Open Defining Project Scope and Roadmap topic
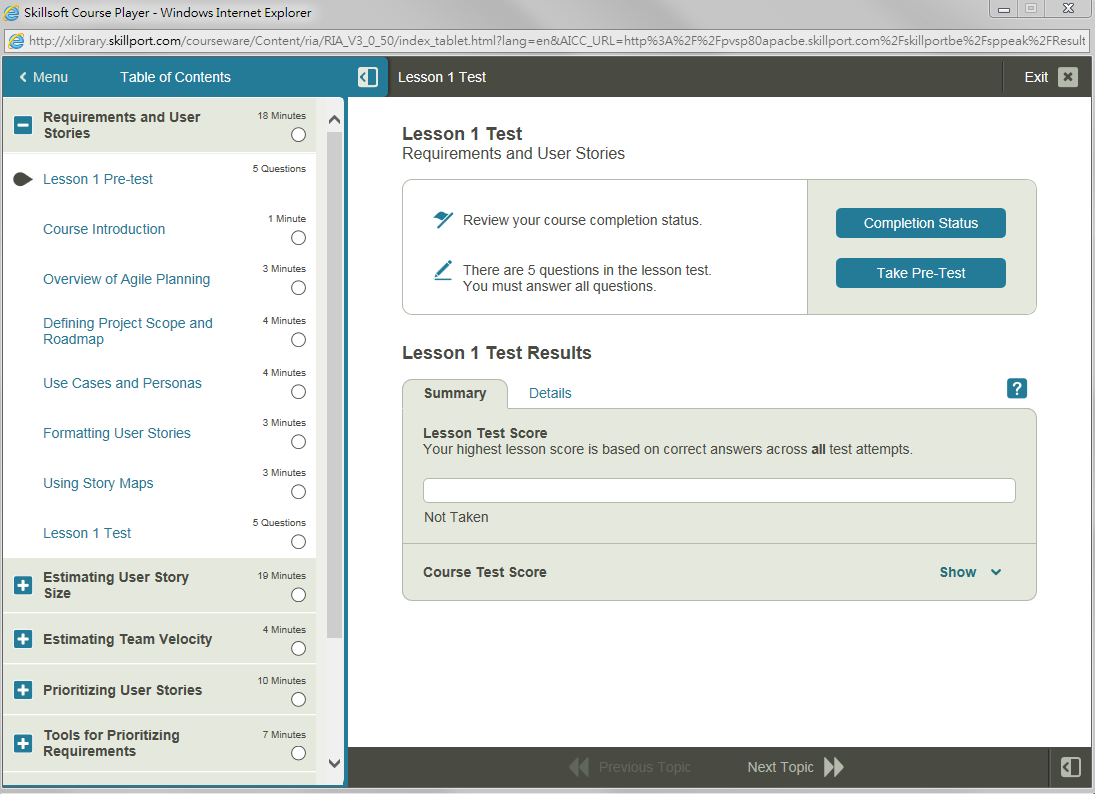 [128, 331]
